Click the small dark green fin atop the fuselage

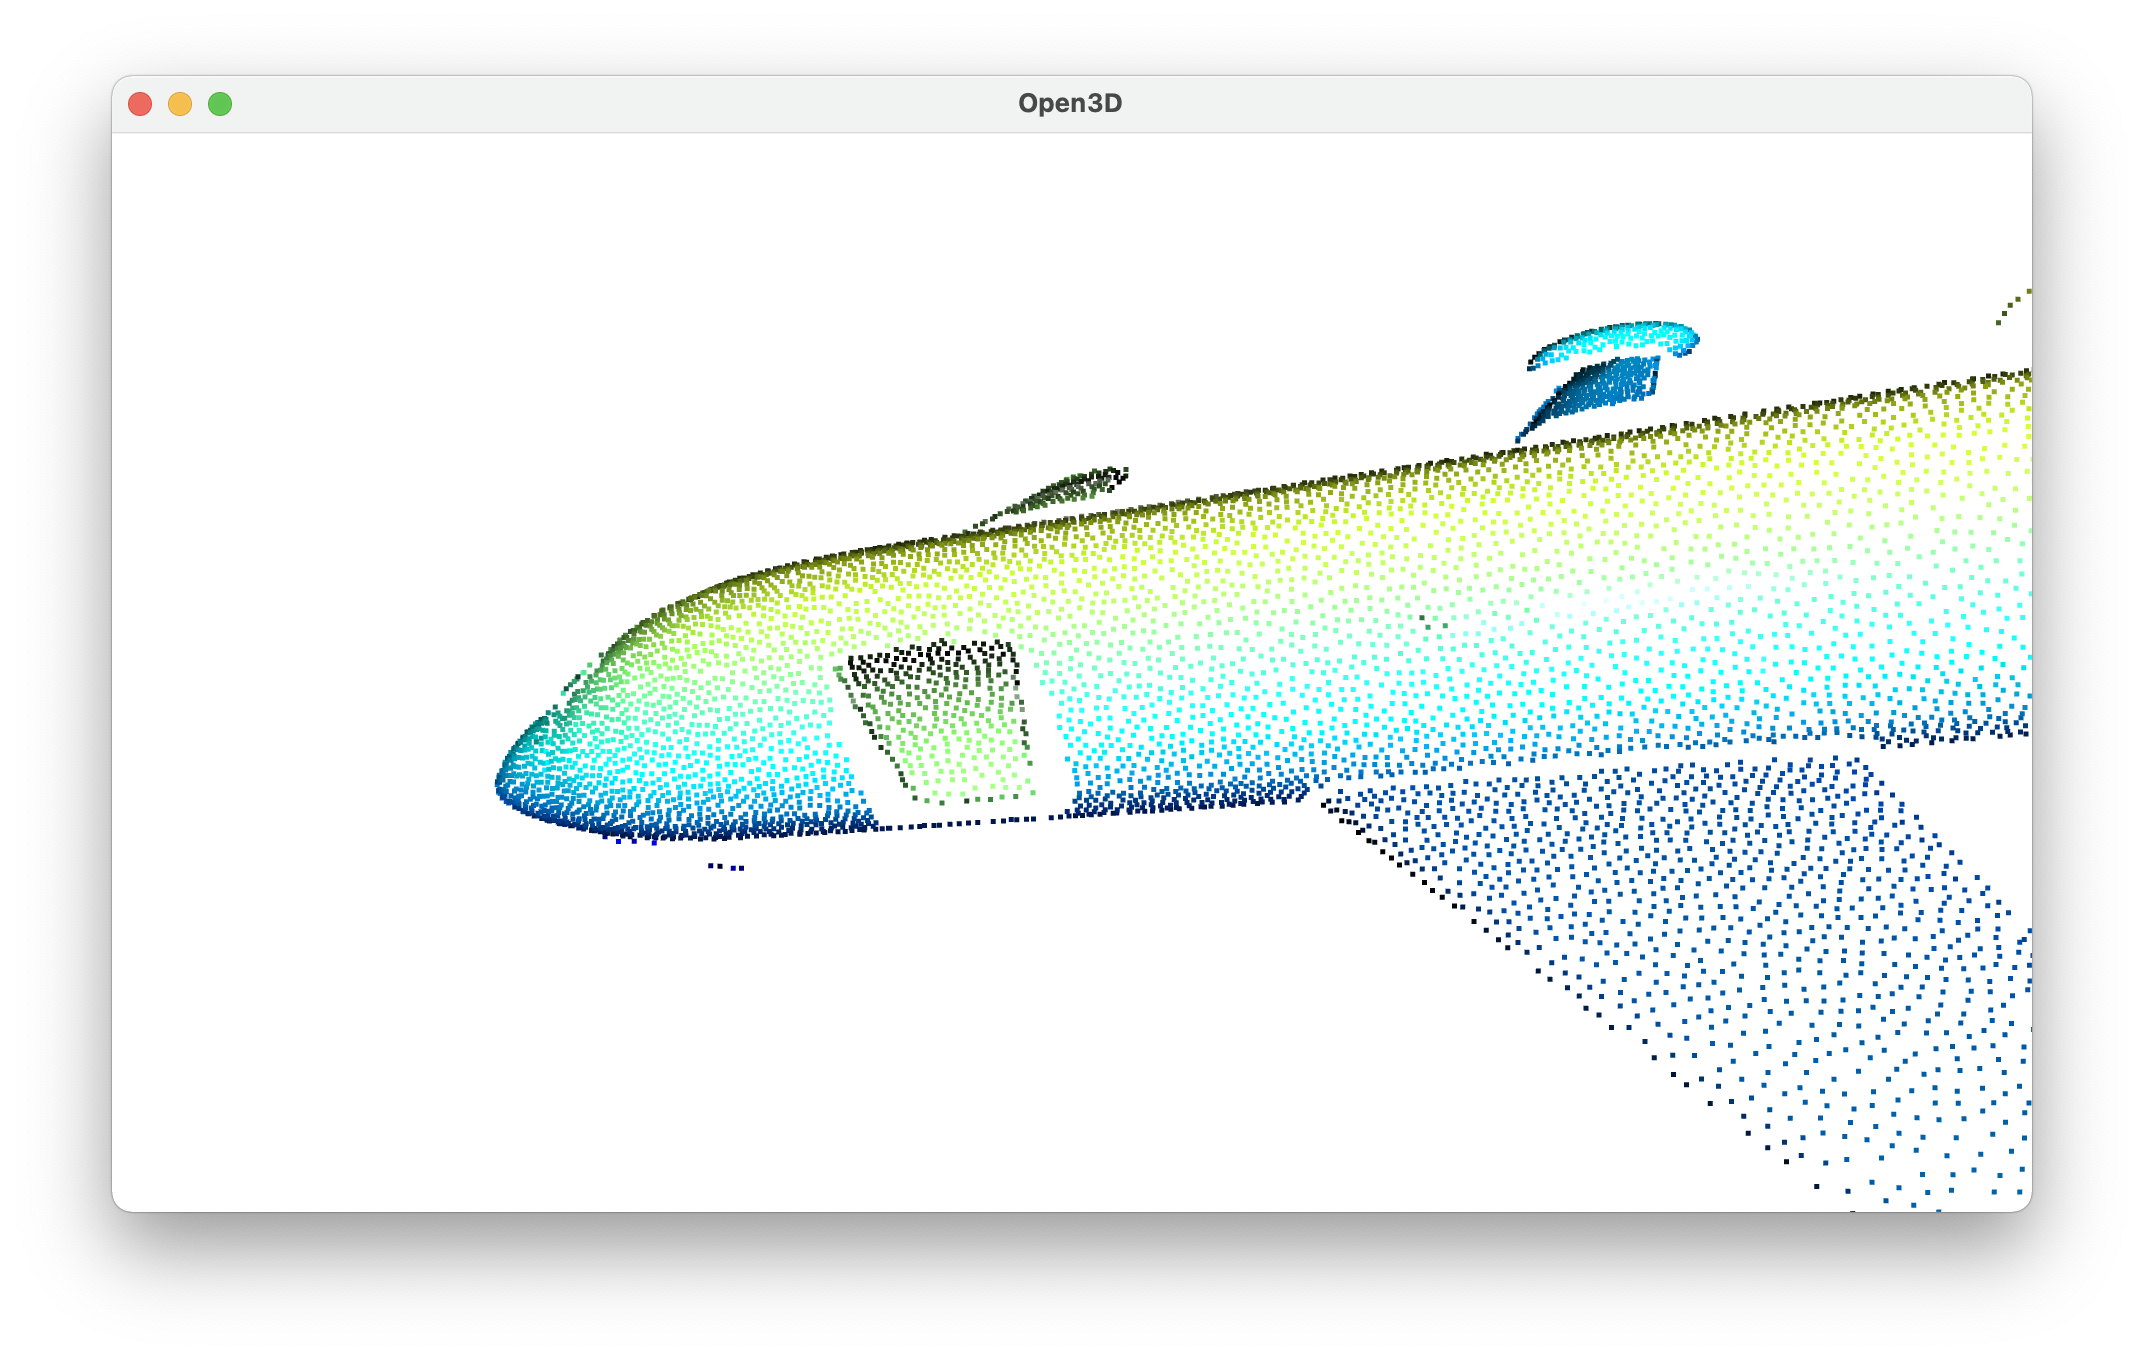tap(1065, 492)
